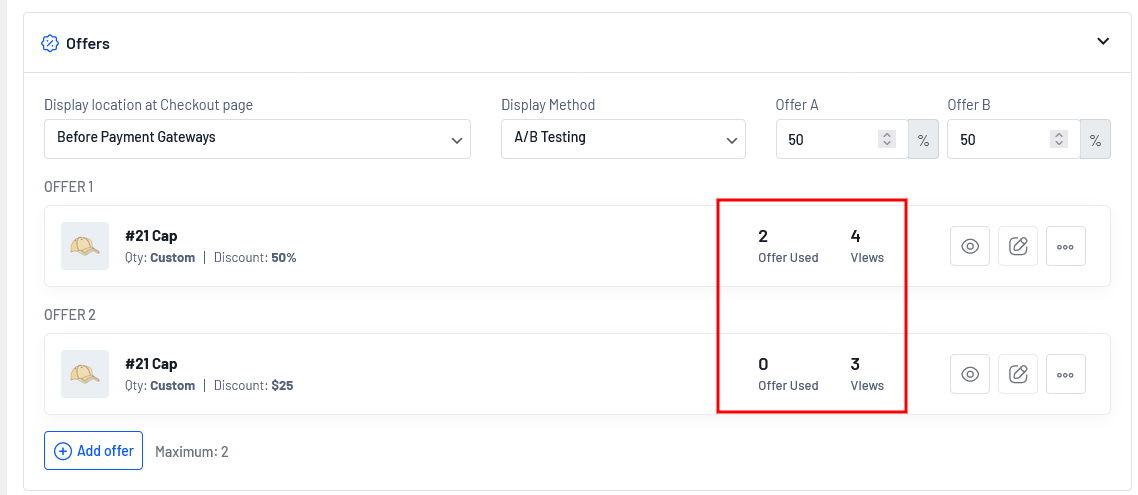
Task: Edit Offer 2 with pencil icon
Action: click(1018, 374)
